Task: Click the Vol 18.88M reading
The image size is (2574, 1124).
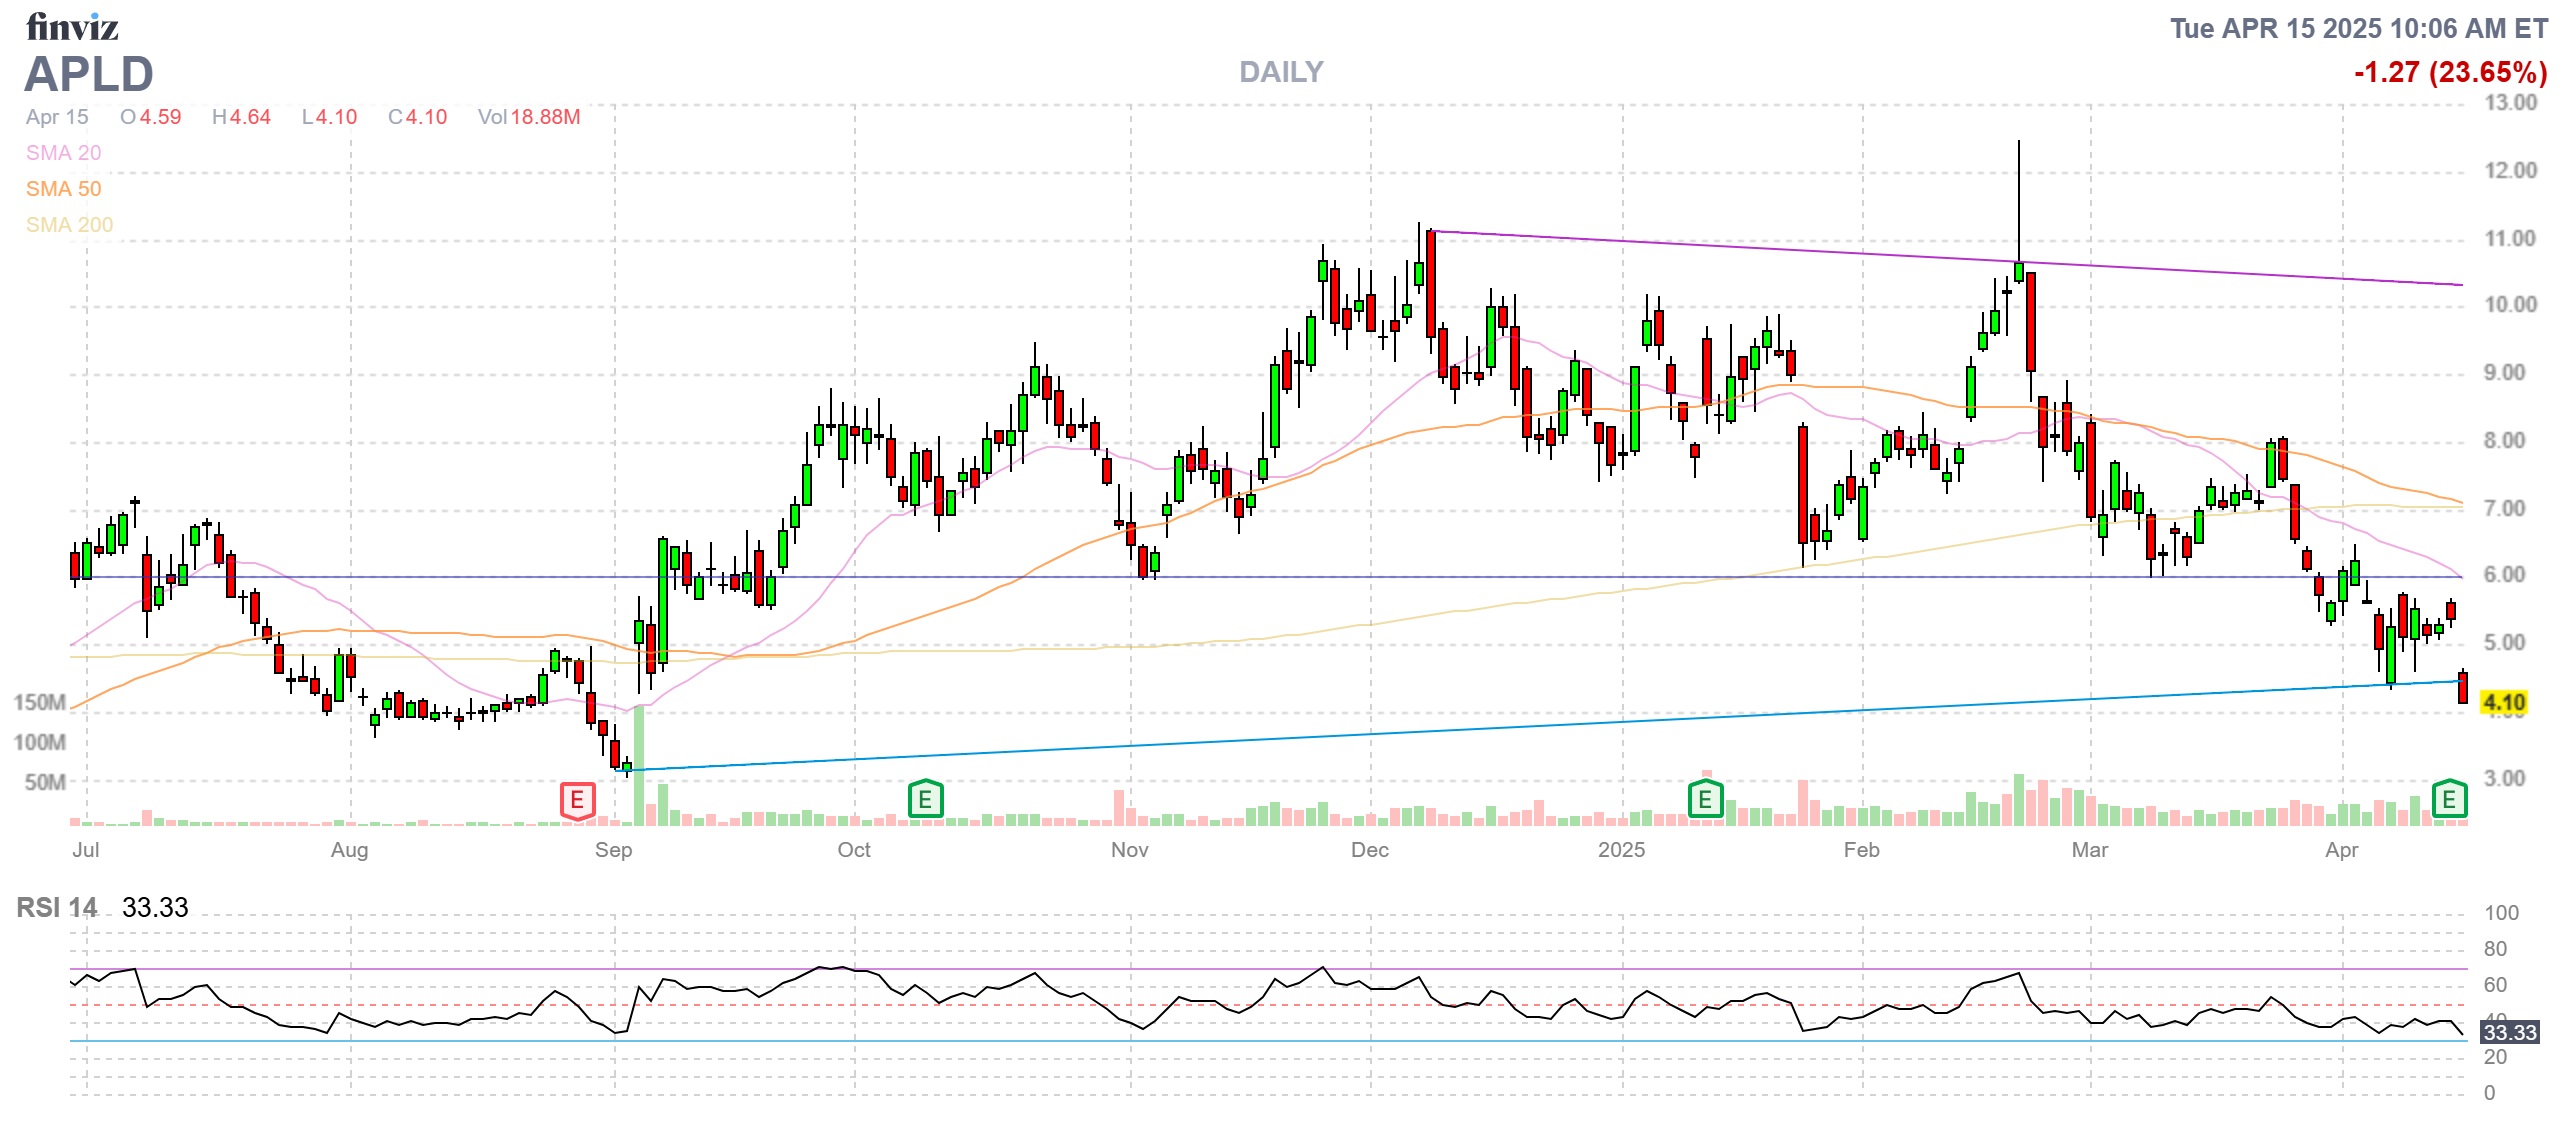Action: tap(529, 117)
